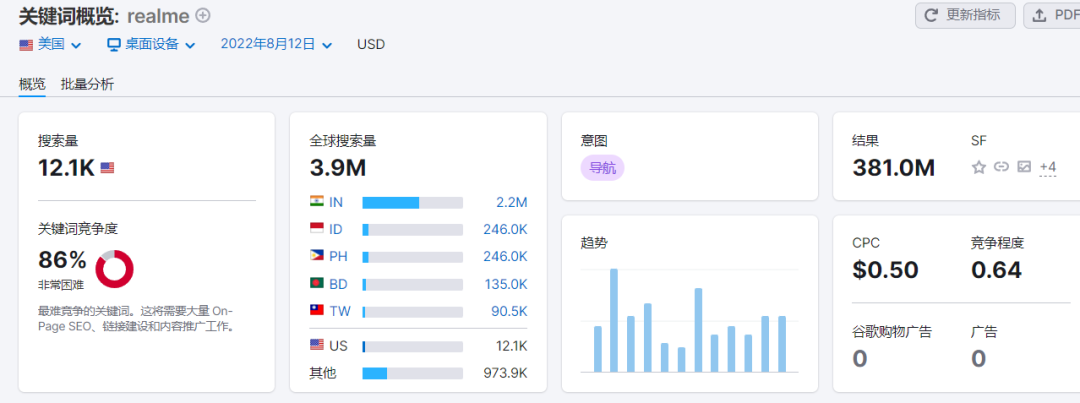Click the 其他 volume progress bar
Image resolution: width=1080 pixels, height=403 pixels.
[413, 373]
